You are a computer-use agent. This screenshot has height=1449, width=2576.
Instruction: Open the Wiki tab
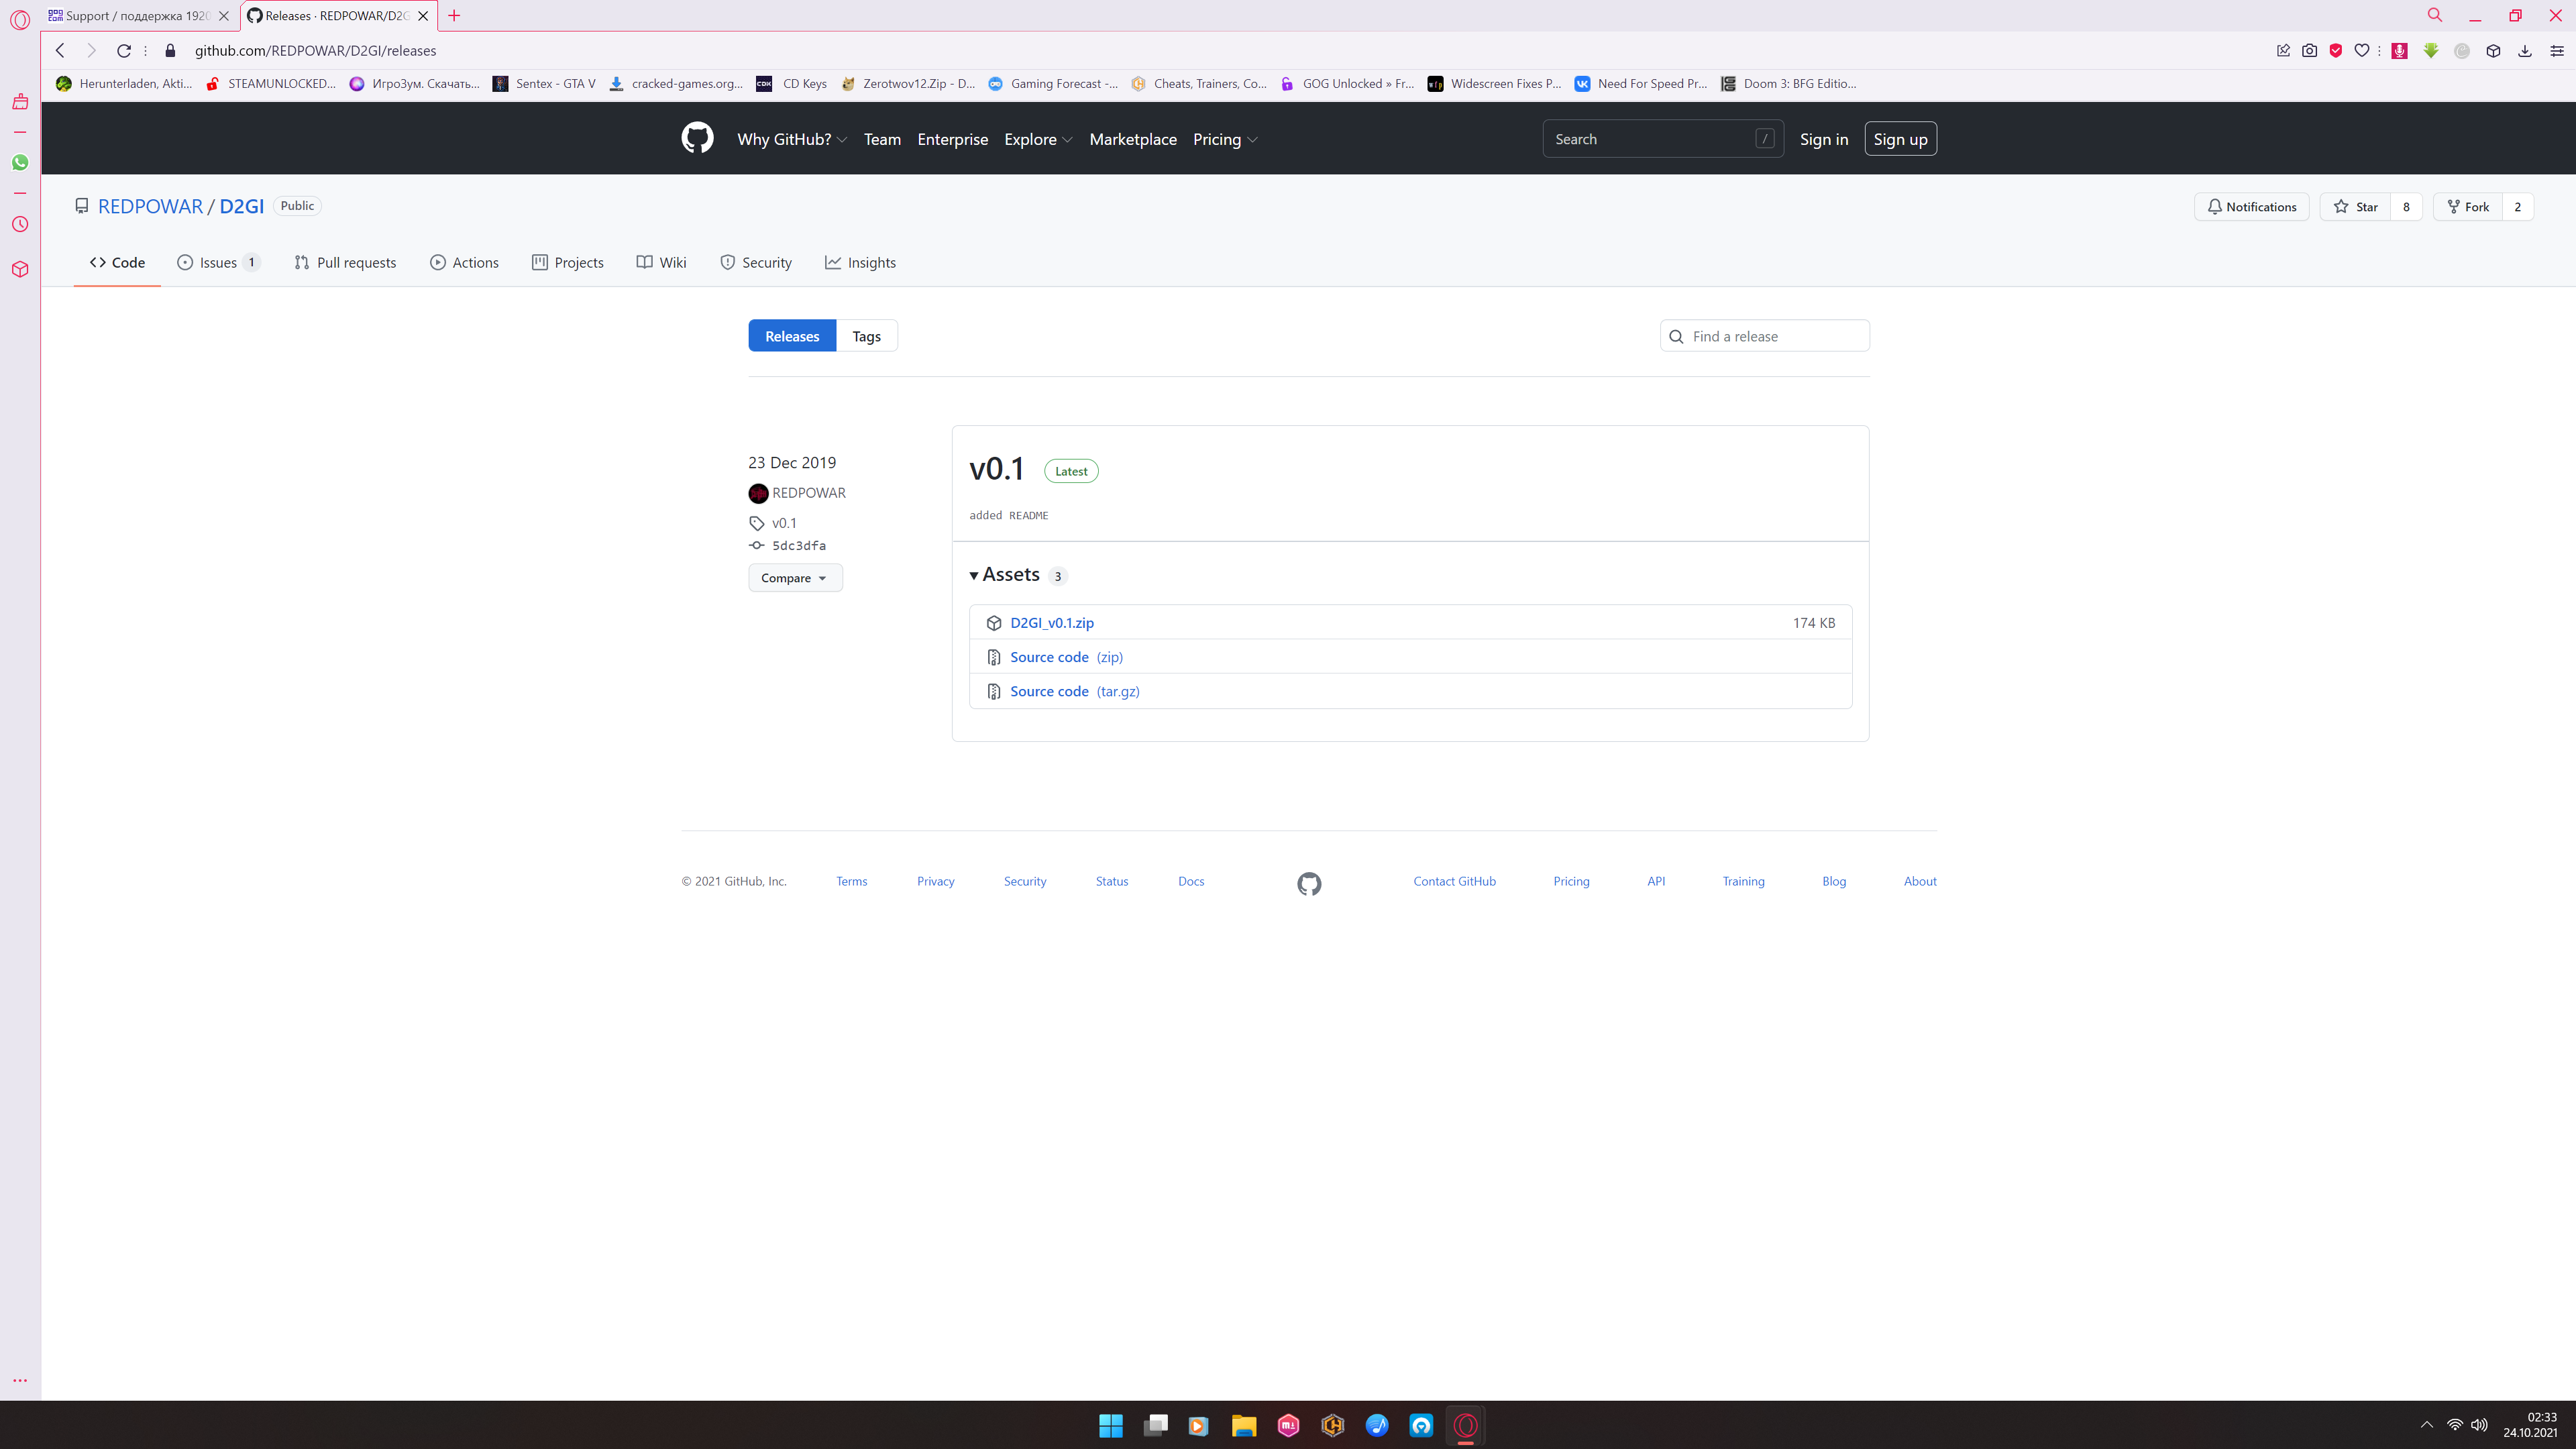point(661,262)
